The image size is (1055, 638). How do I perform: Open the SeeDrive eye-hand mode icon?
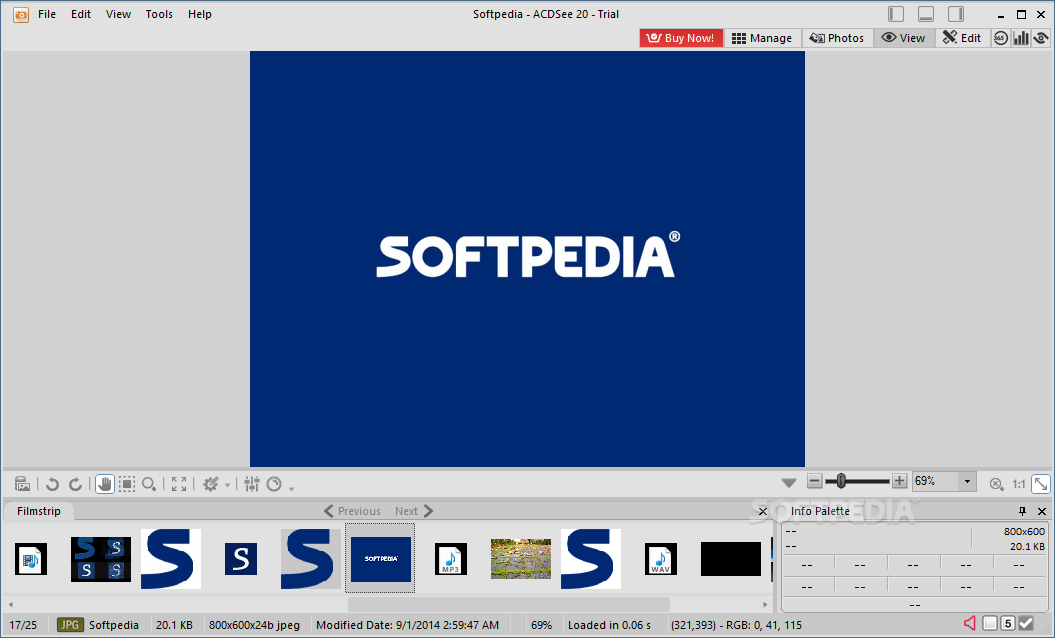click(x=1041, y=38)
